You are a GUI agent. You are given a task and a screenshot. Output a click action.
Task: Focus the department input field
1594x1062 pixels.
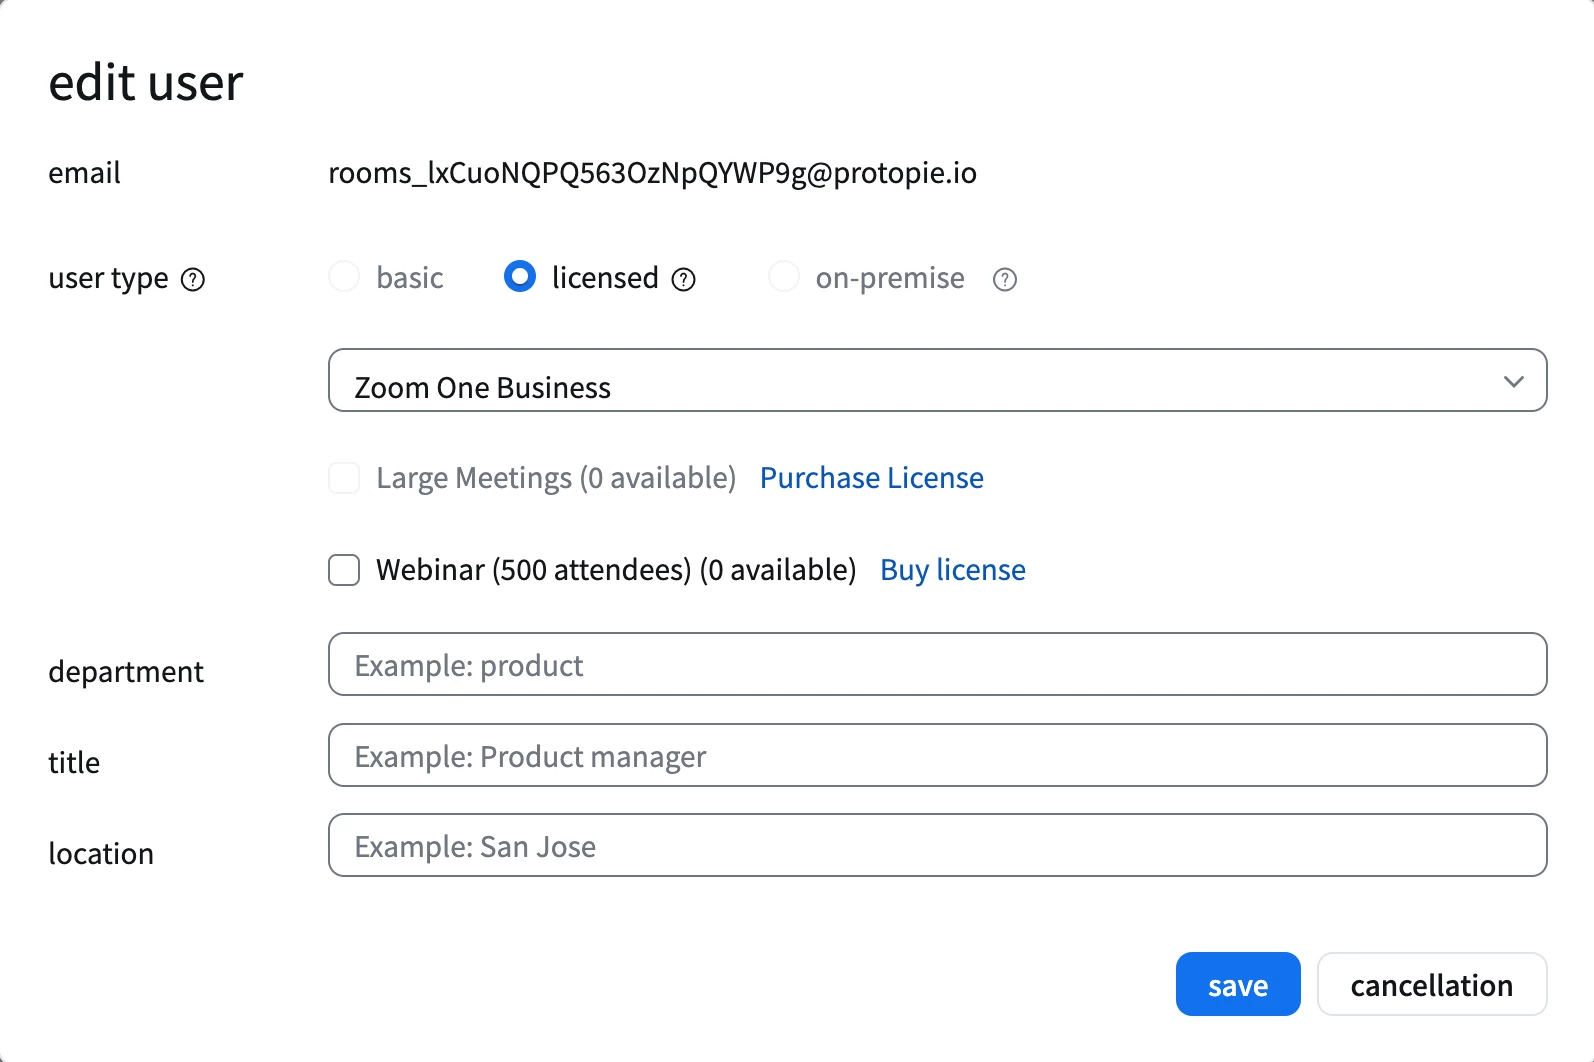pos(936,665)
